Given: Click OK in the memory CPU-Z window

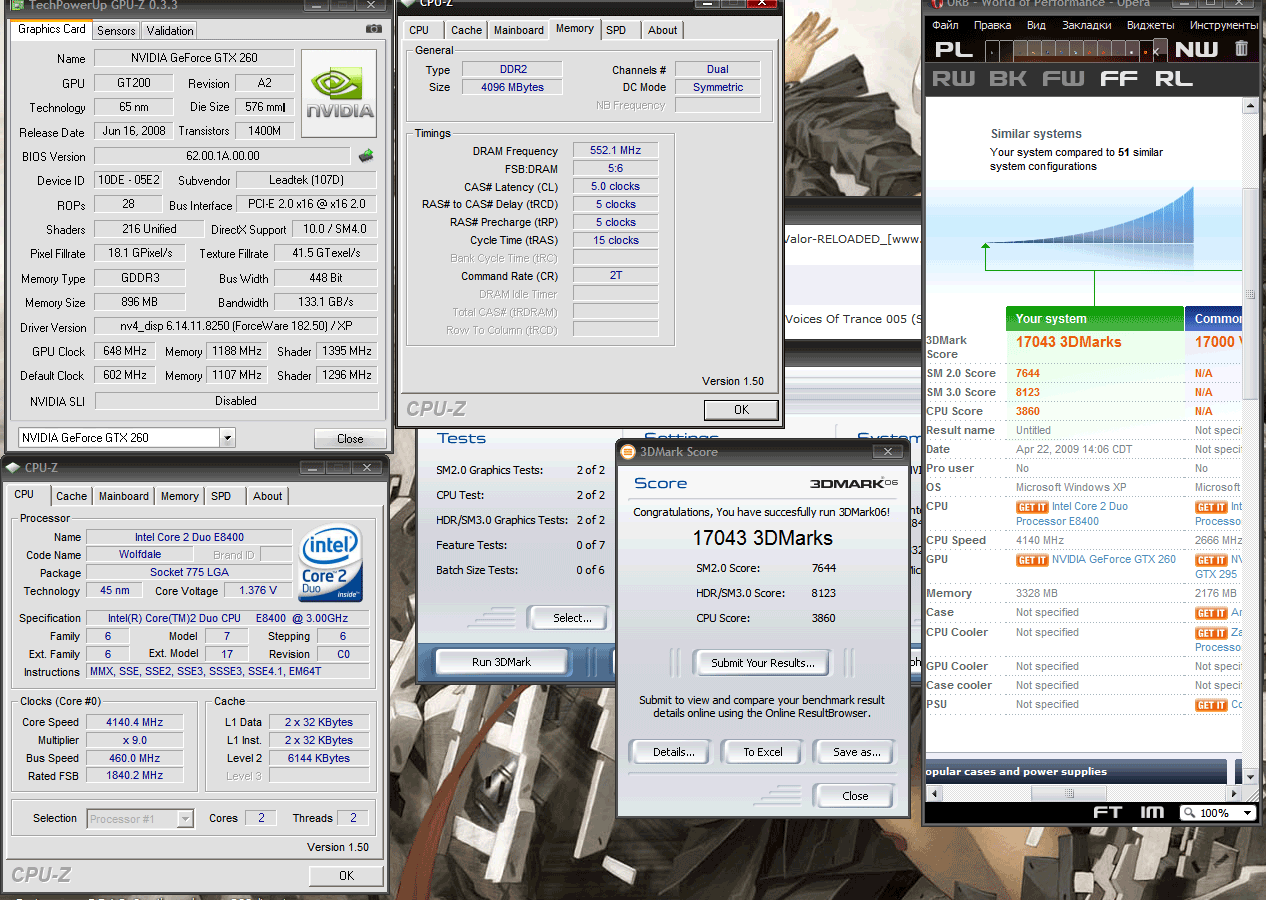Looking at the screenshot, I should pos(741,409).
